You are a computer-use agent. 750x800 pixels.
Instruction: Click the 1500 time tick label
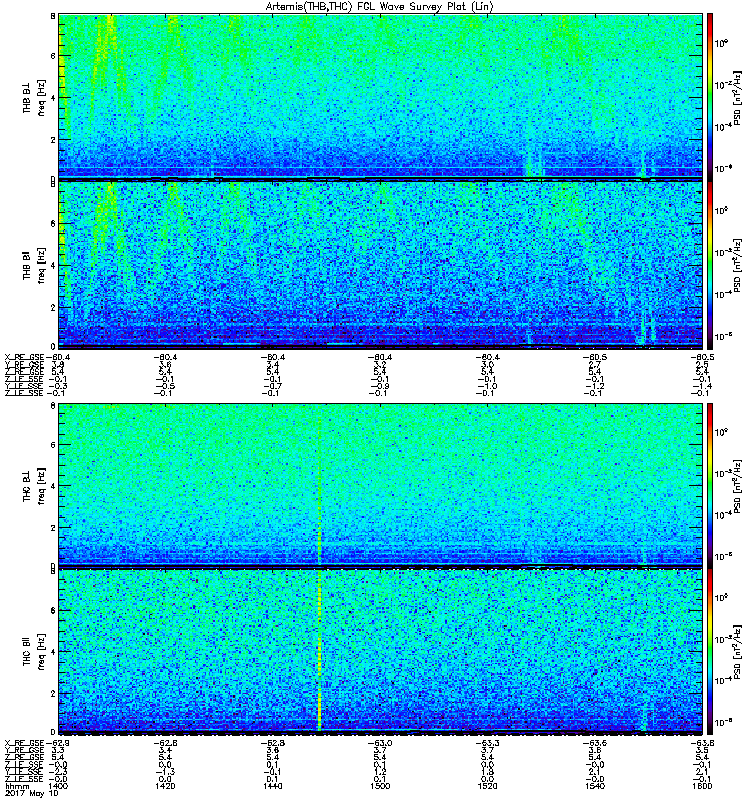[x=380, y=786]
